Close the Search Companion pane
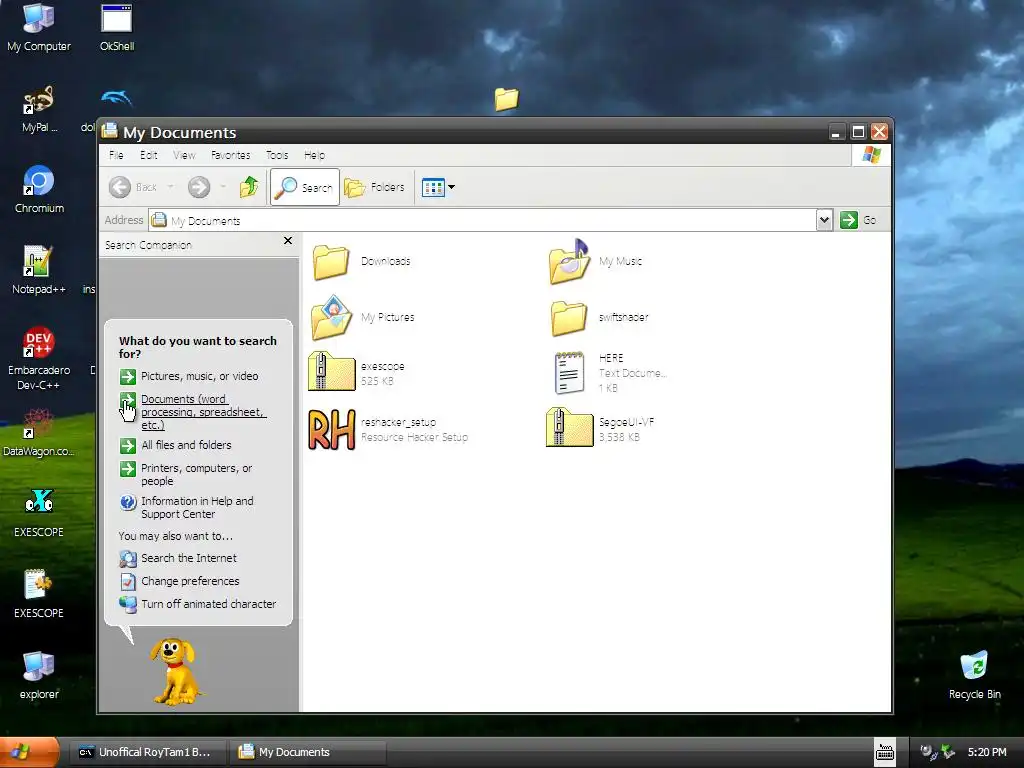The image size is (1024, 768). [x=288, y=241]
